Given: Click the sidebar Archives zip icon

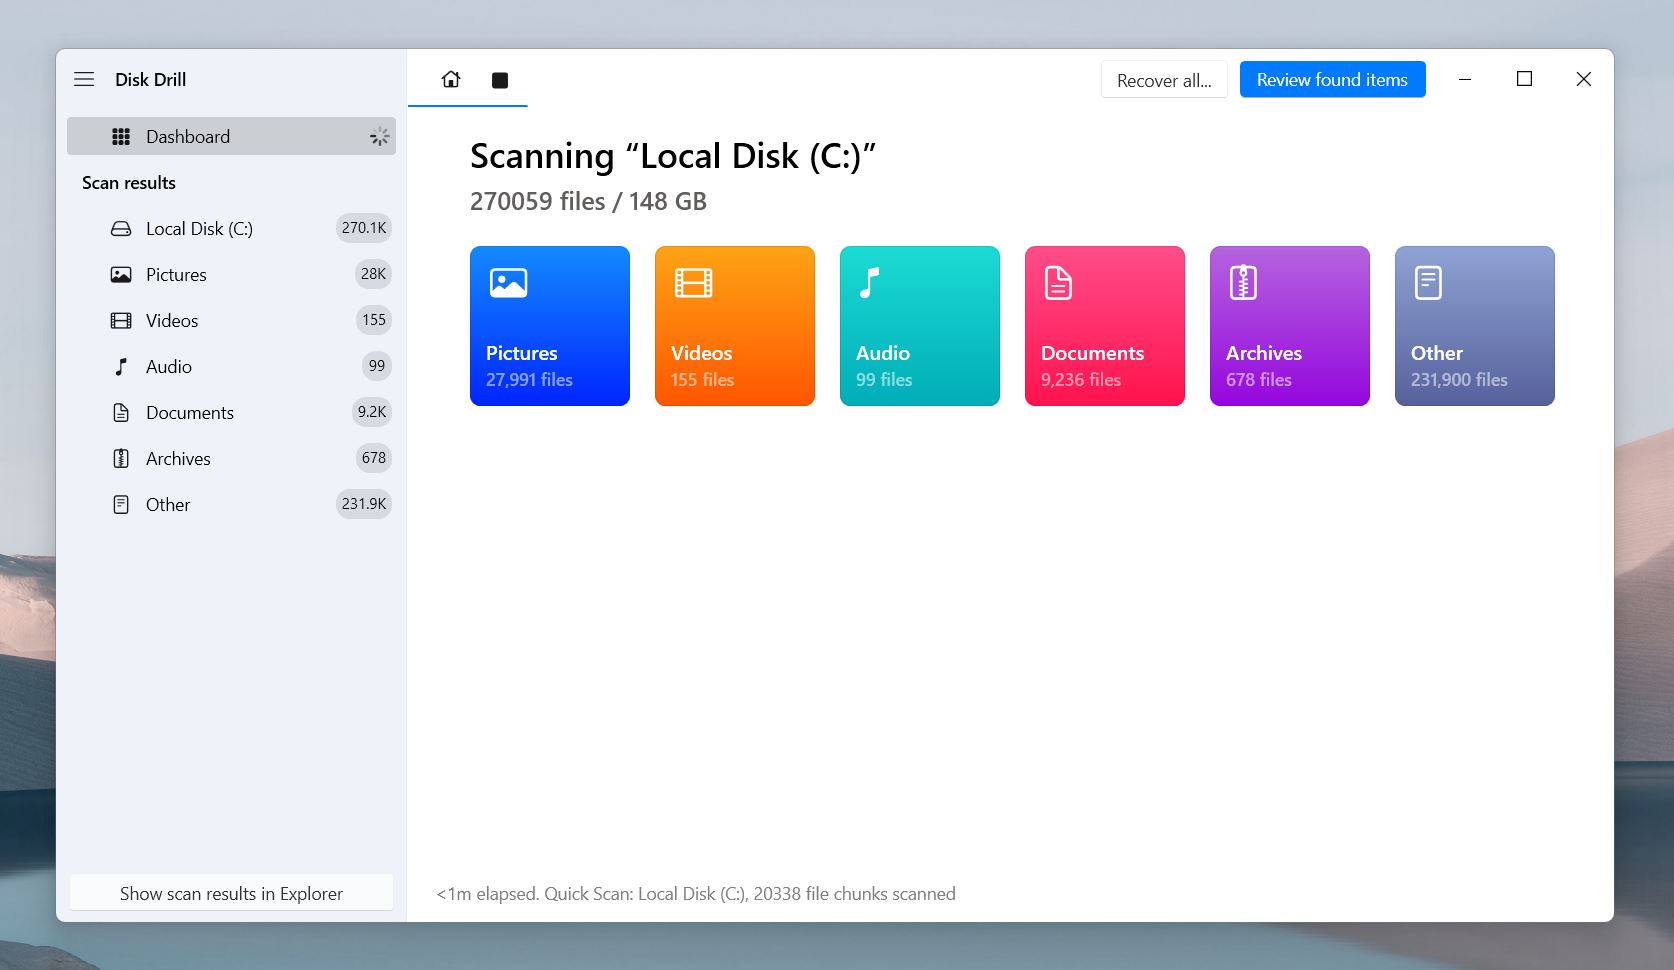Looking at the screenshot, I should pos(121,459).
